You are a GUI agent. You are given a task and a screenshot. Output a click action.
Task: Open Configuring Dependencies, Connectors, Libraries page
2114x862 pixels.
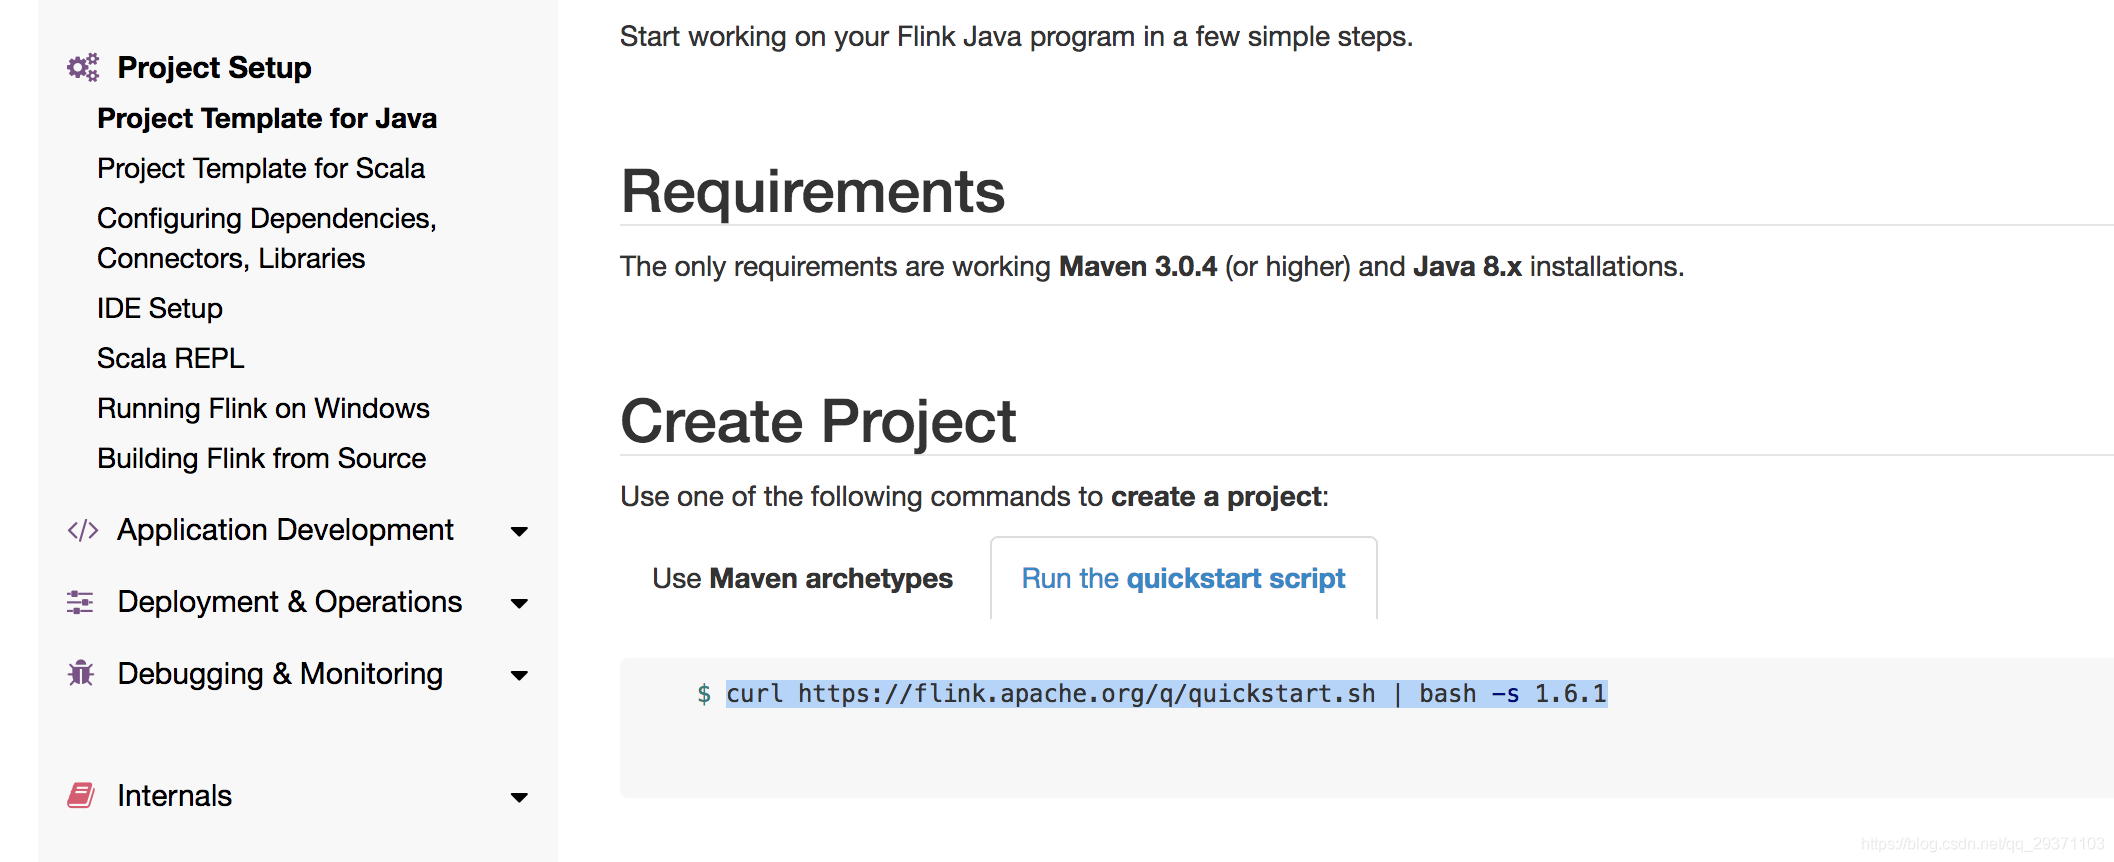(267, 238)
